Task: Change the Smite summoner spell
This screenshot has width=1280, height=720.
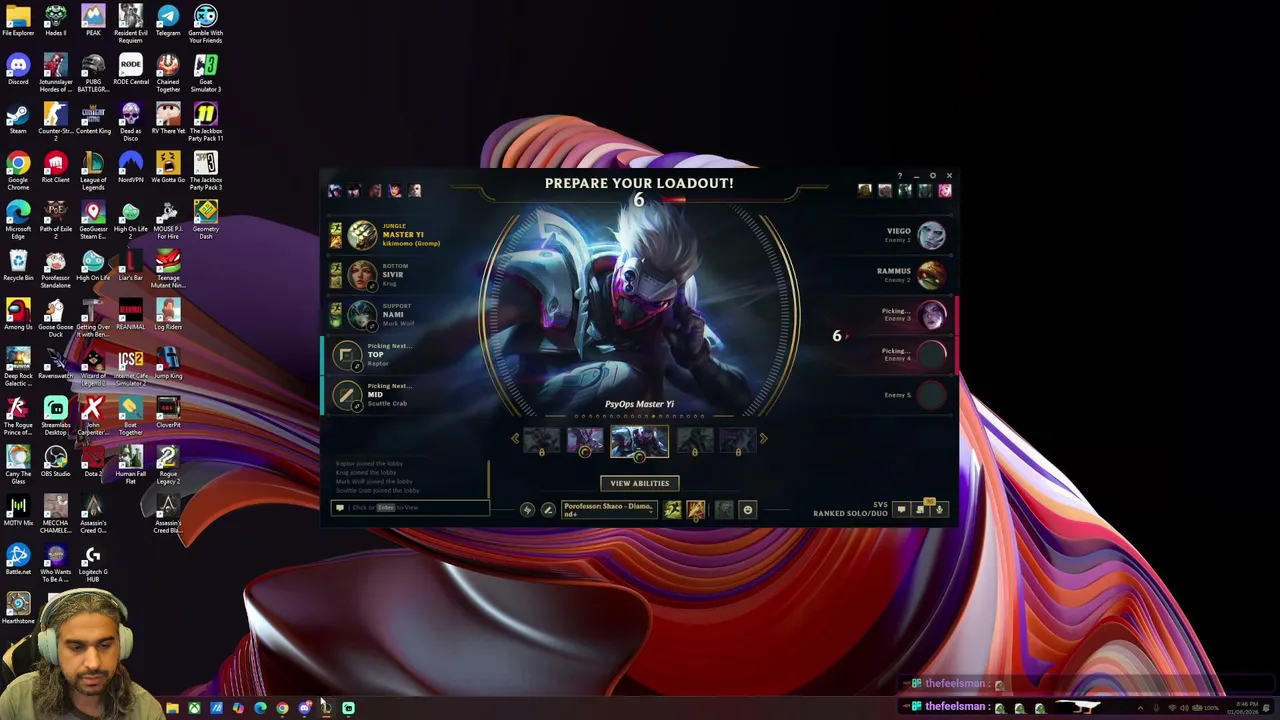Action: tap(696, 510)
